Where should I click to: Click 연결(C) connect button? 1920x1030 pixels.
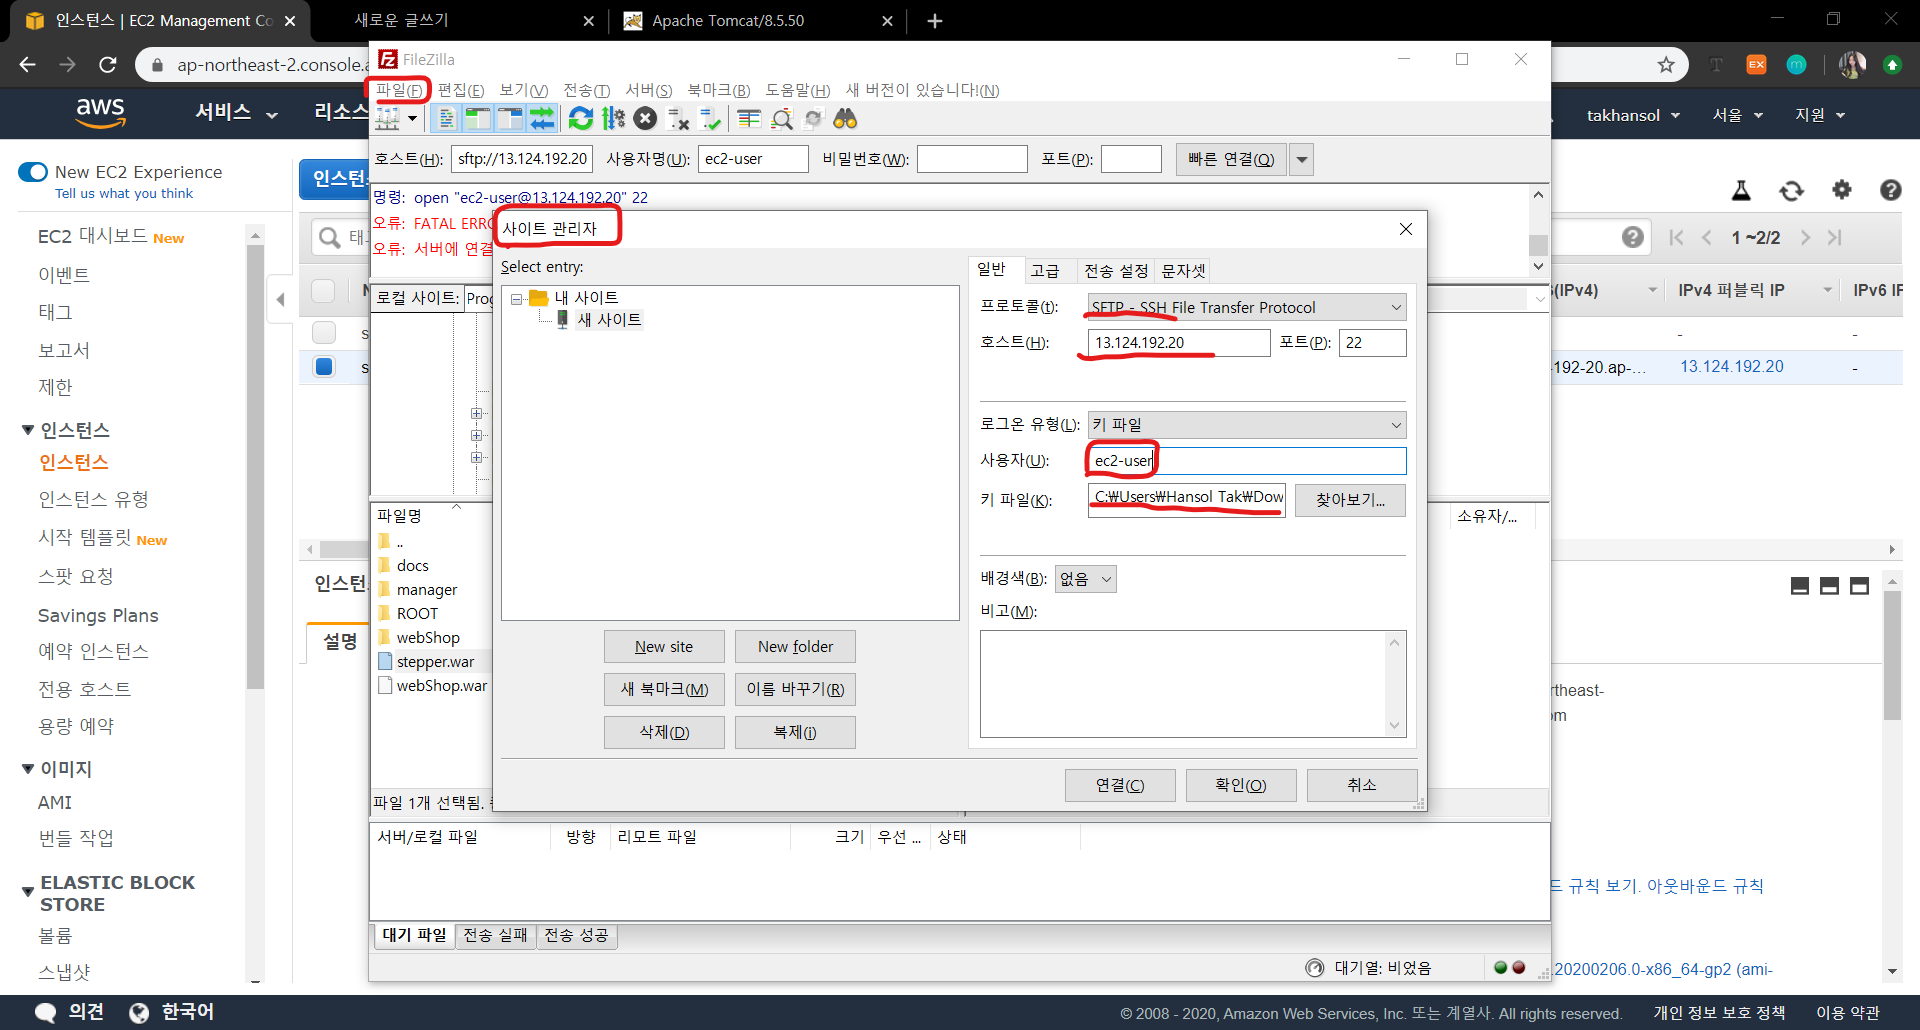pos(1120,785)
